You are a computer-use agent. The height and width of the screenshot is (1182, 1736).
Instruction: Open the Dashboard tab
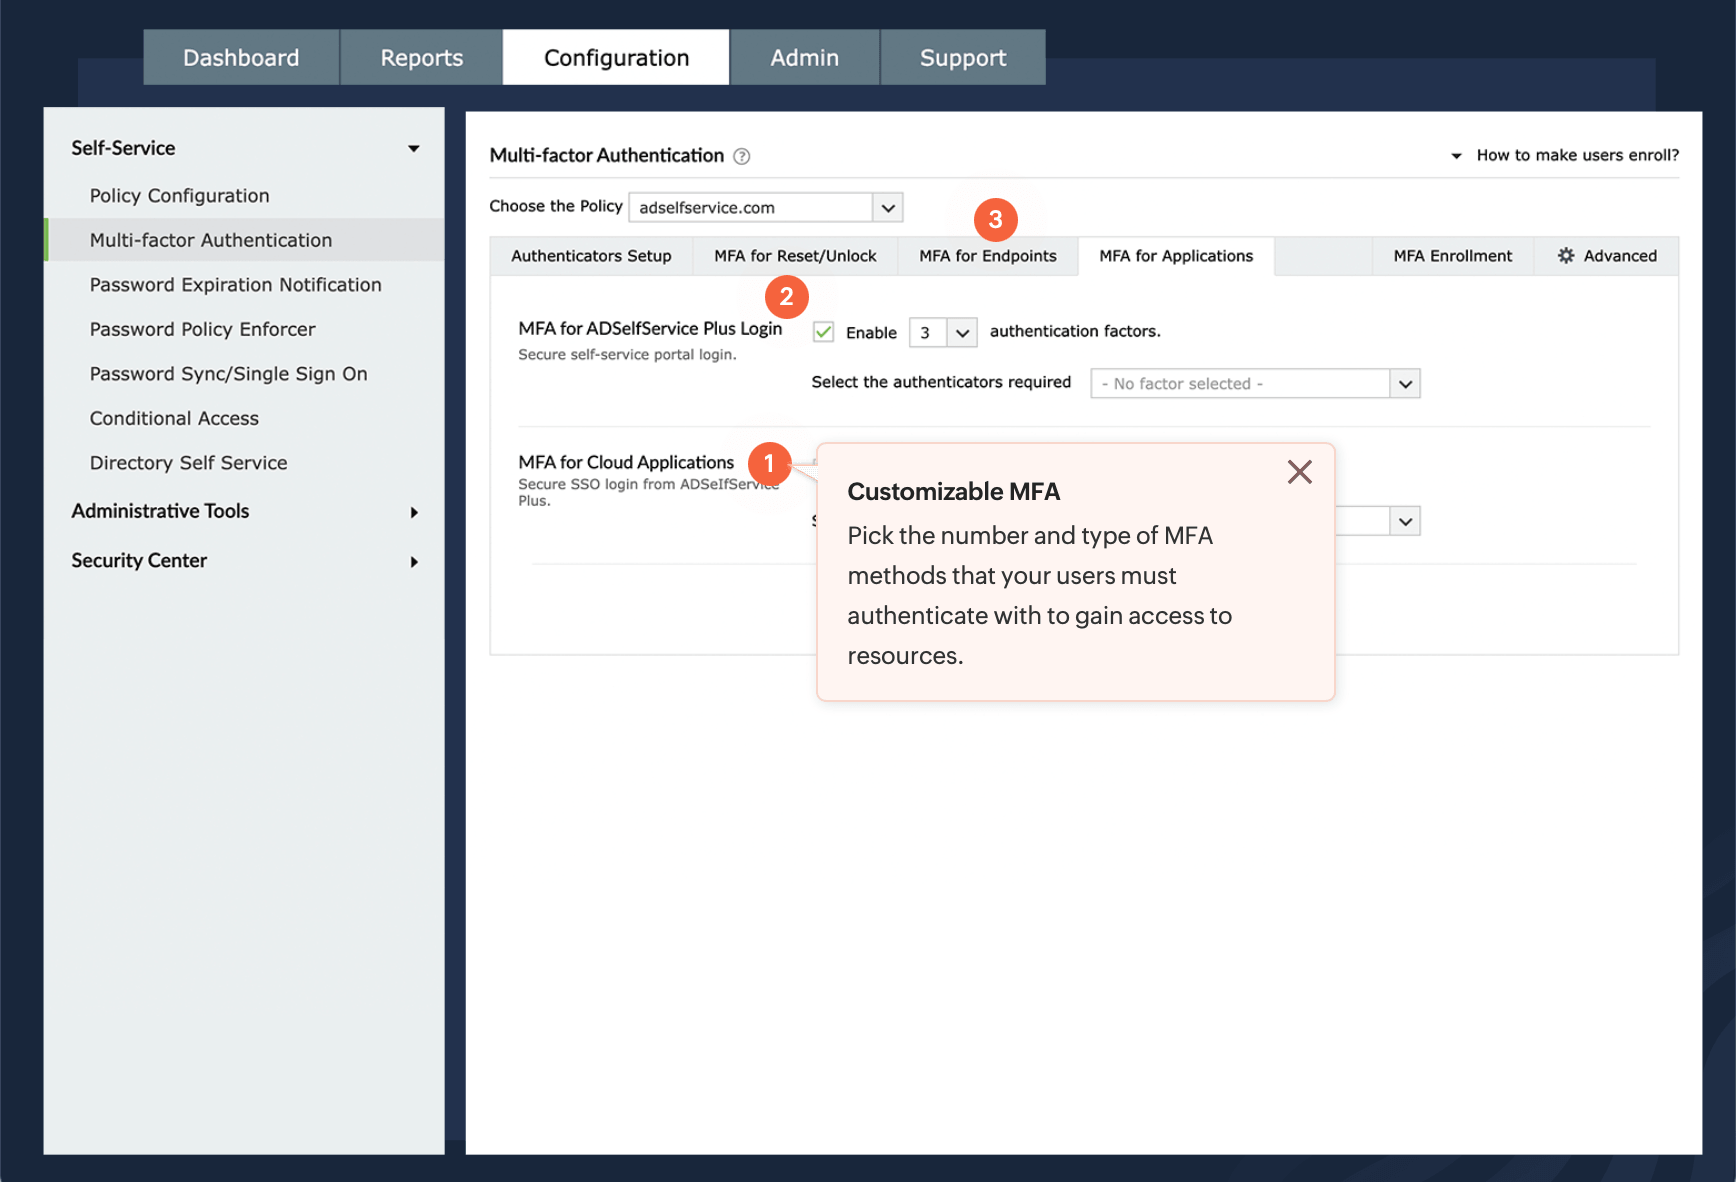point(241,57)
